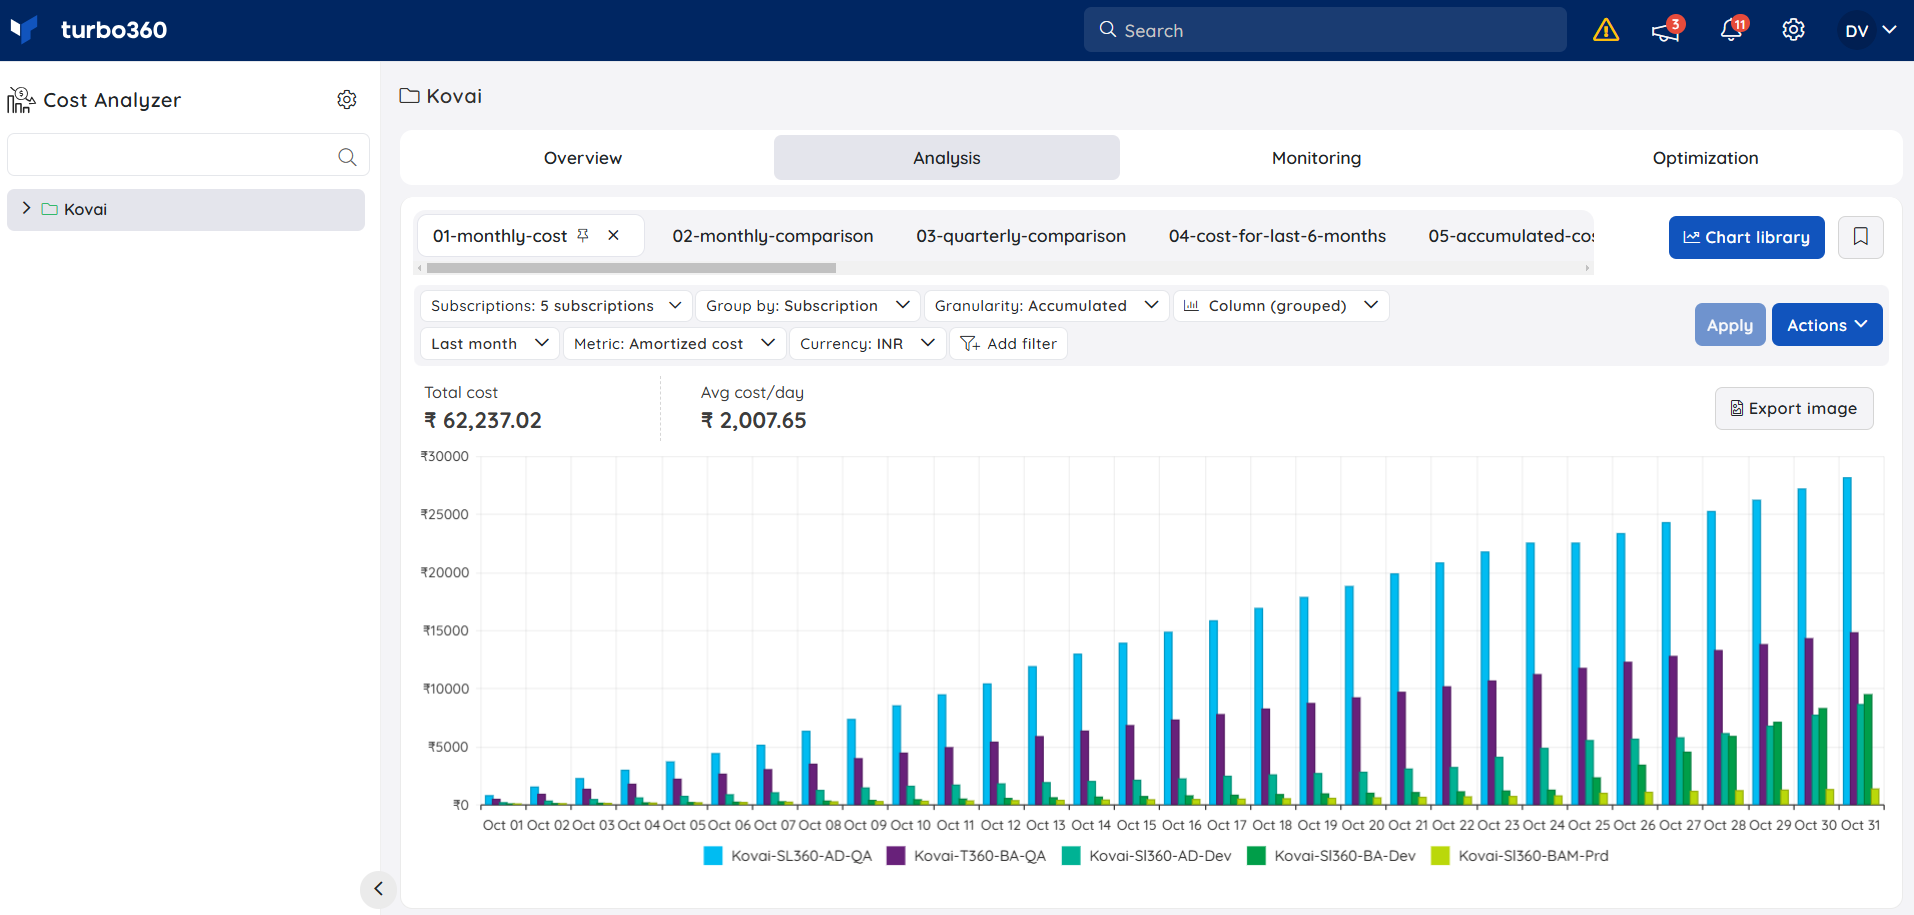Select the Kovai folder in sidebar

[186, 209]
